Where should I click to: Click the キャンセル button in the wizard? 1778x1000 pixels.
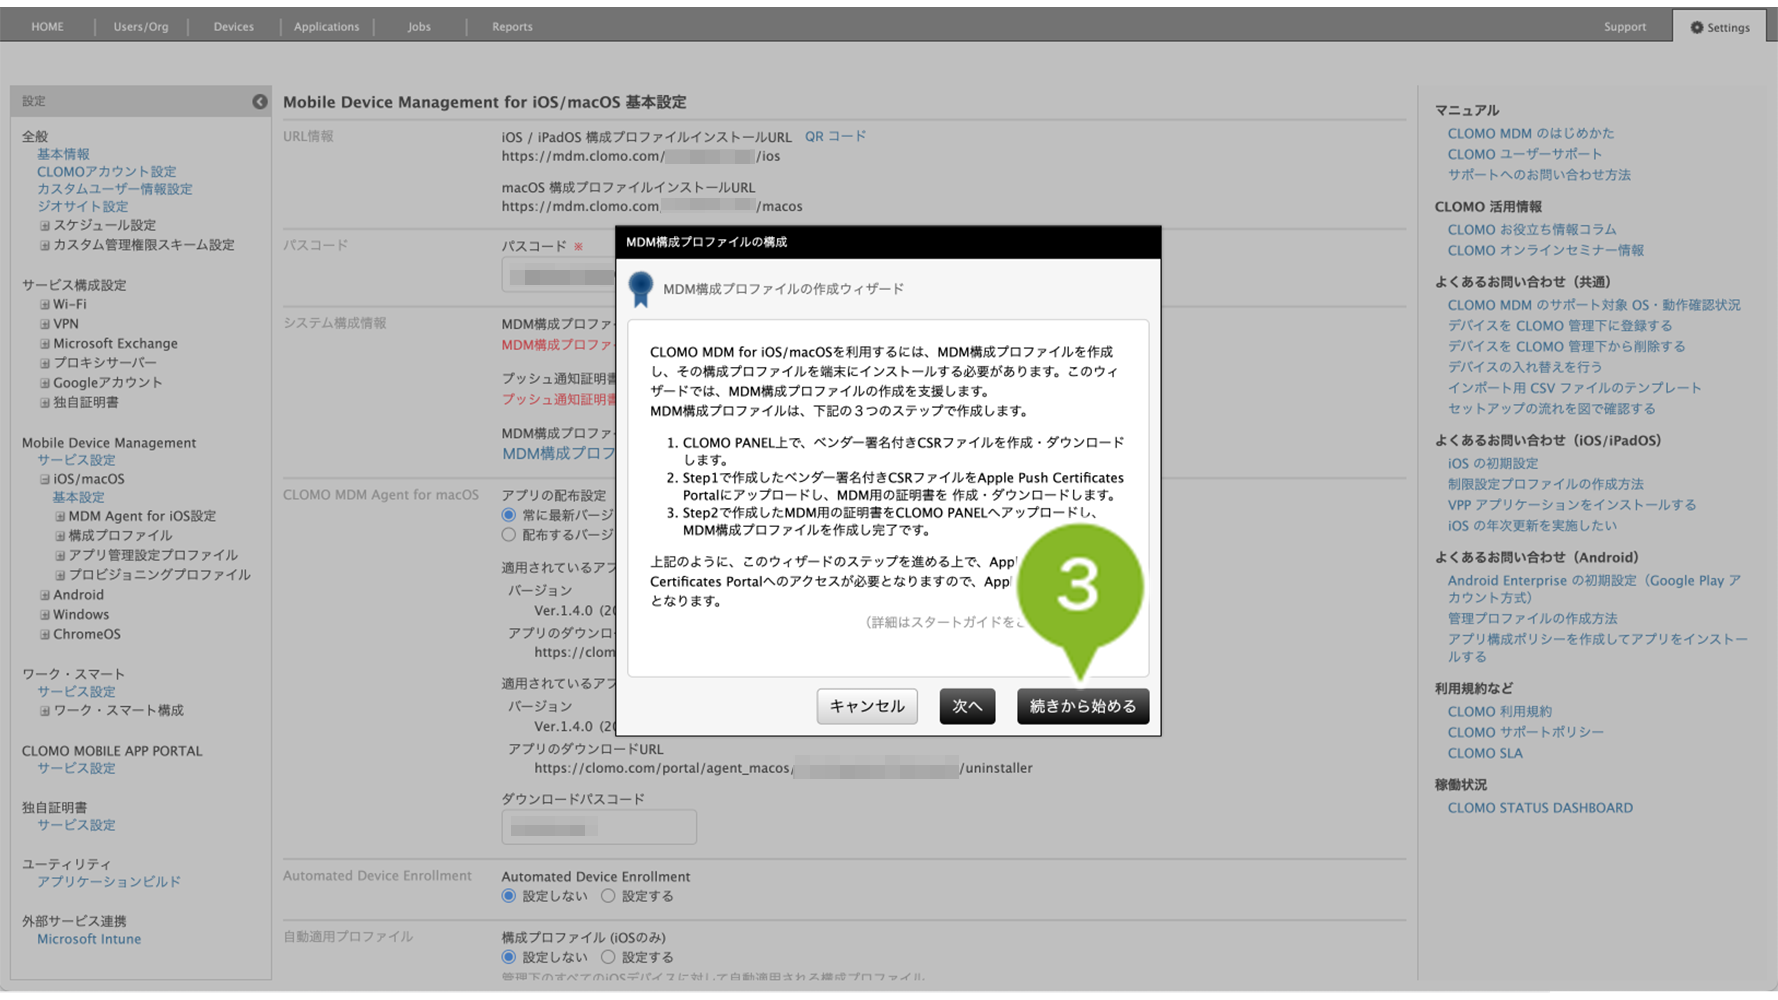pos(867,706)
